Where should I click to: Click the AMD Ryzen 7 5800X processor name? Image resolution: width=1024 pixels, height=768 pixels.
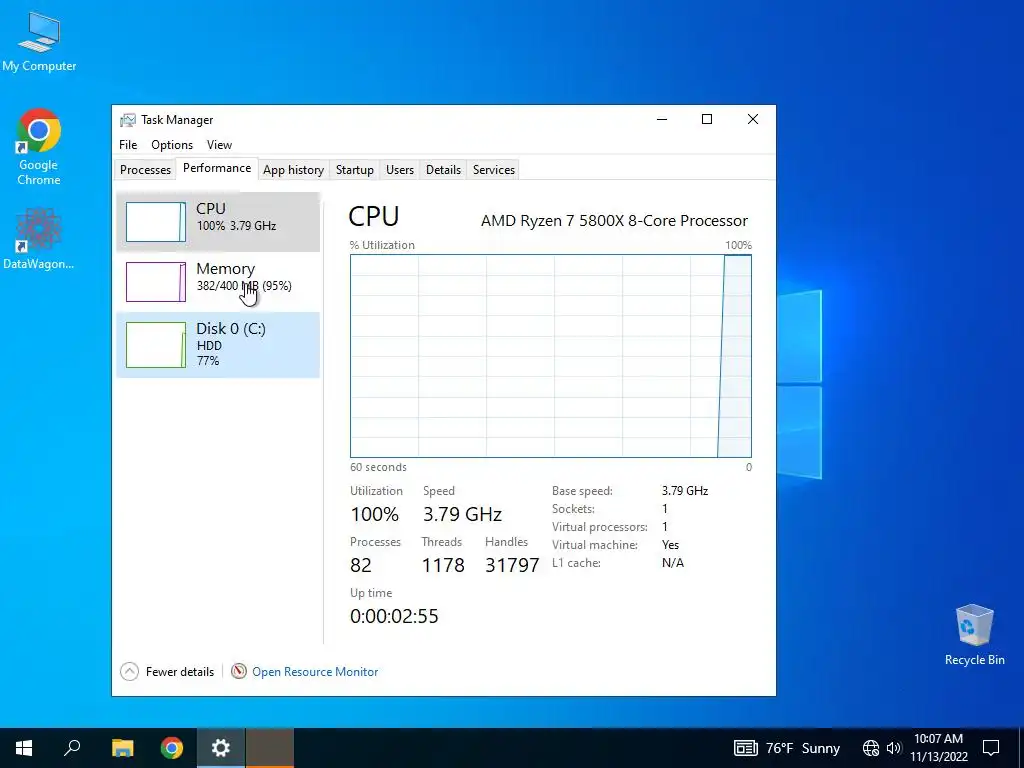click(x=614, y=221)
